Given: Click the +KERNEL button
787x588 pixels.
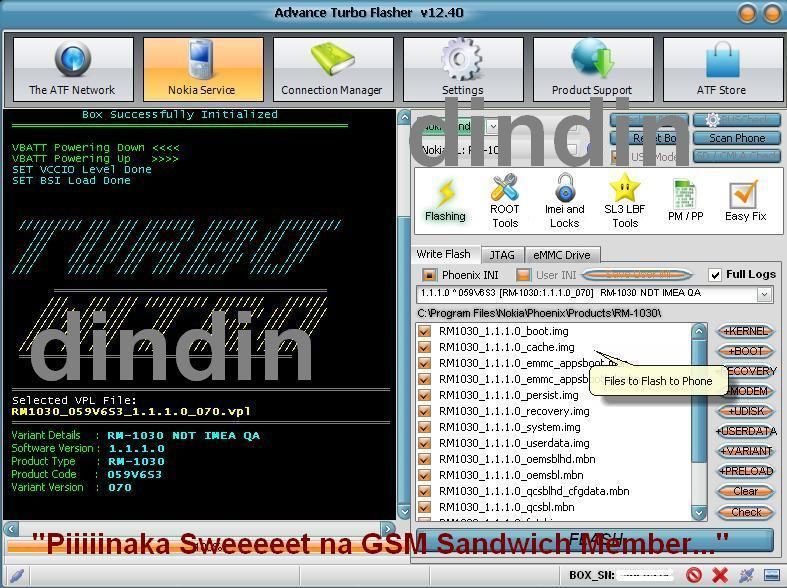Looking at the screenshot, I should coord(746,331).
